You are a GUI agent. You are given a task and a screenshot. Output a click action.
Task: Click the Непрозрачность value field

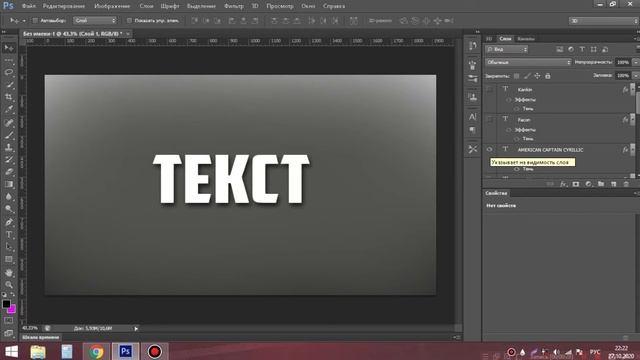623,62
